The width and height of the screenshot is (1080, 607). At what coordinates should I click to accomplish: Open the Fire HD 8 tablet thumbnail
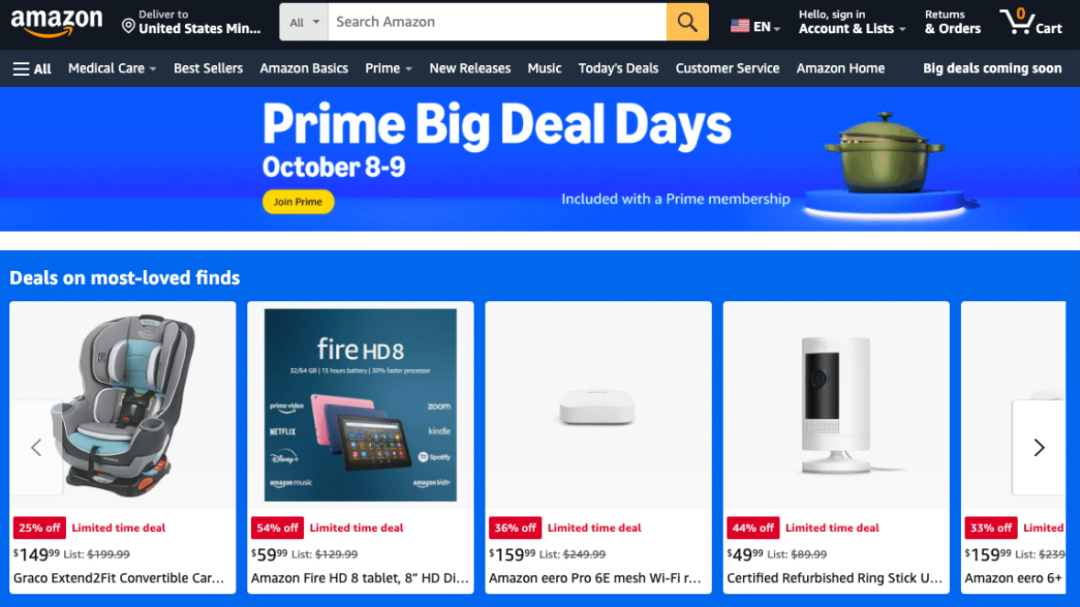point(360,404)
